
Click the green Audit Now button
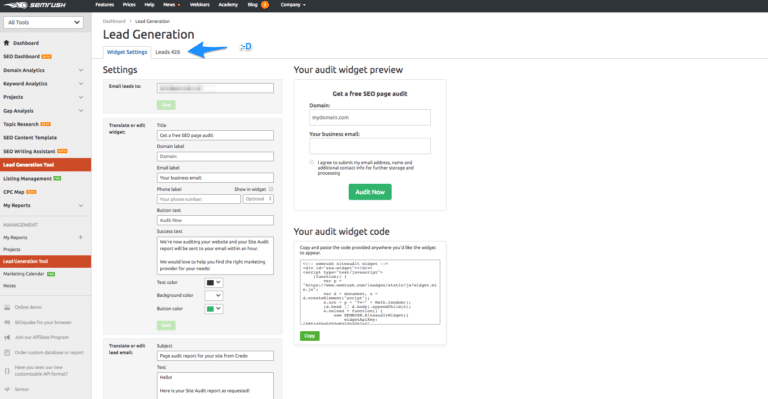pos(370,192)
